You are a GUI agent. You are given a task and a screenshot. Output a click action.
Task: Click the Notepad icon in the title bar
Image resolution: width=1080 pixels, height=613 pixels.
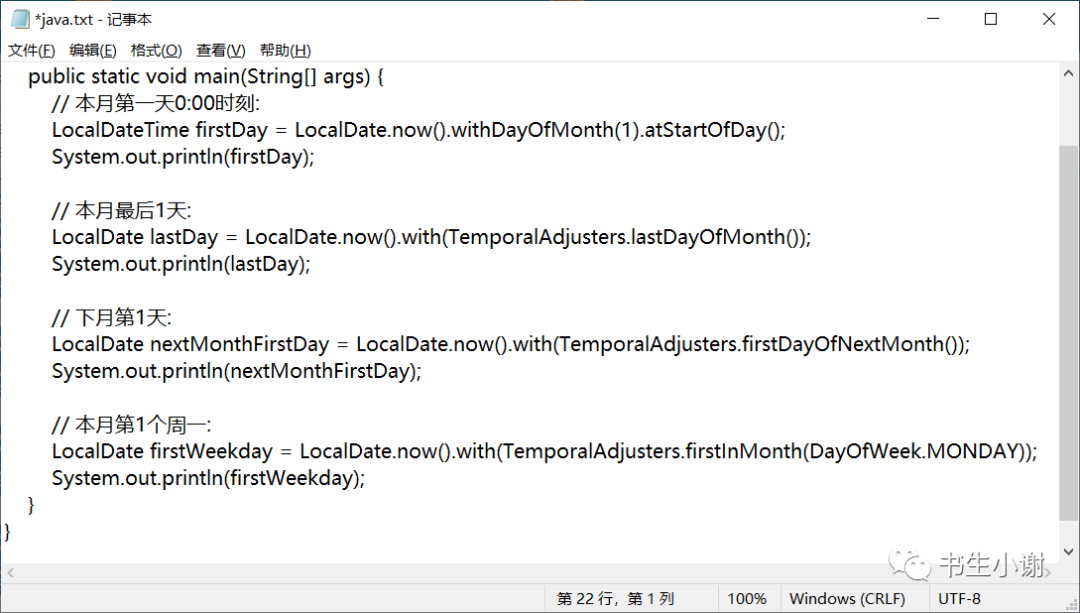click(x=18, y=18)
